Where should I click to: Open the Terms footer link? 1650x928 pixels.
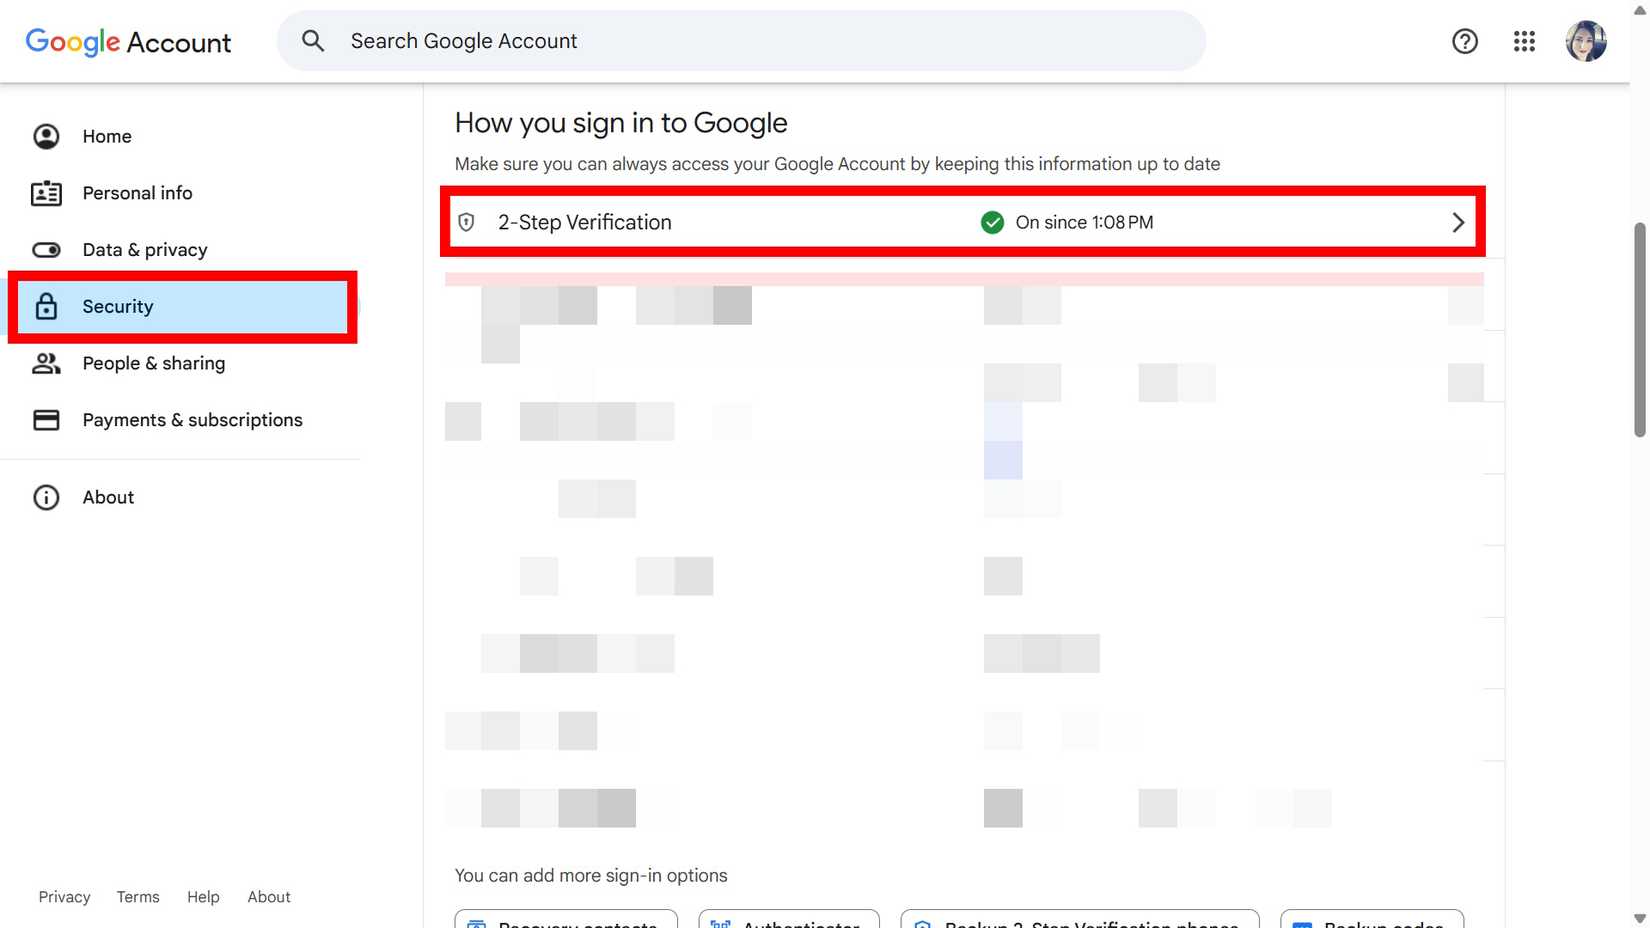pos(137,896)
